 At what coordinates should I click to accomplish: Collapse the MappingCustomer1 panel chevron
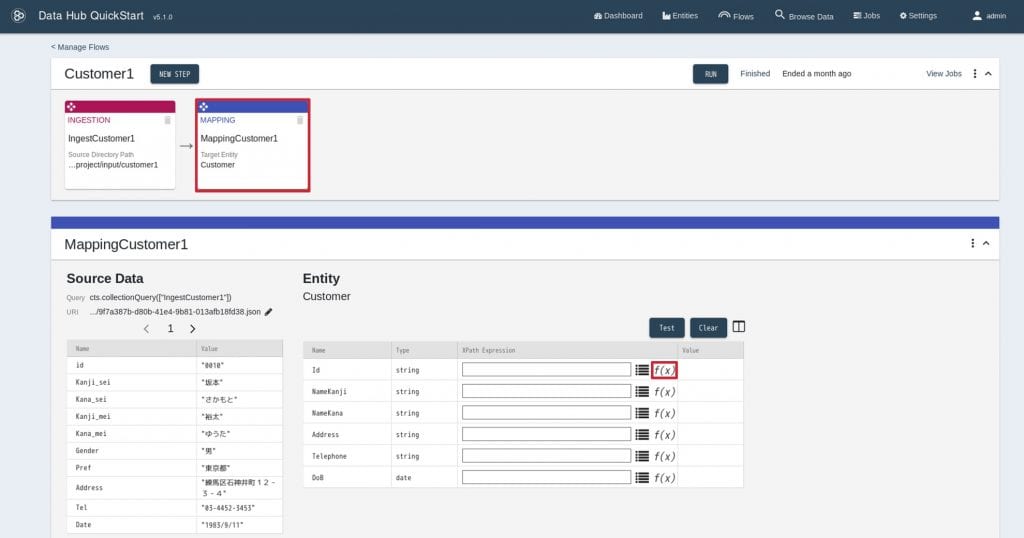(x=985, y=243)
